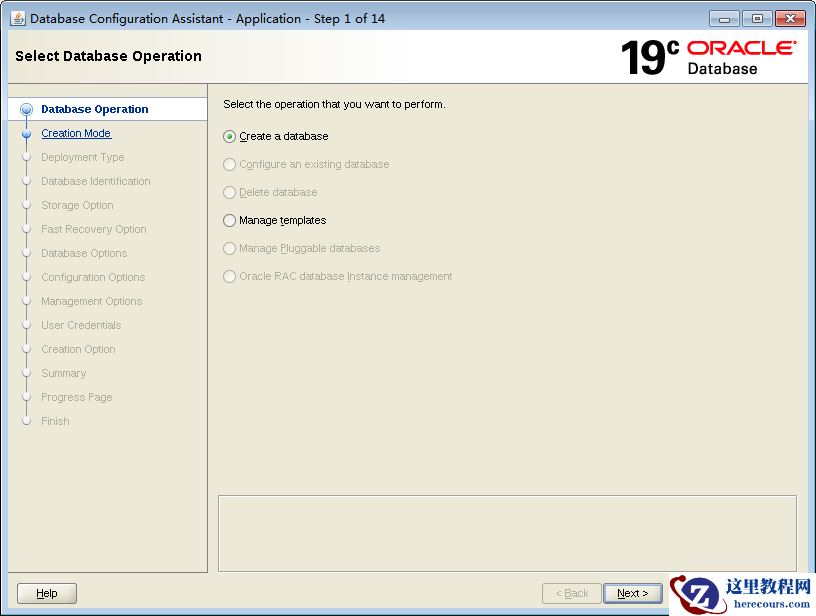Click the Creation Mode step bullet icon
The image size is (816, 616).
click(27, 134)
